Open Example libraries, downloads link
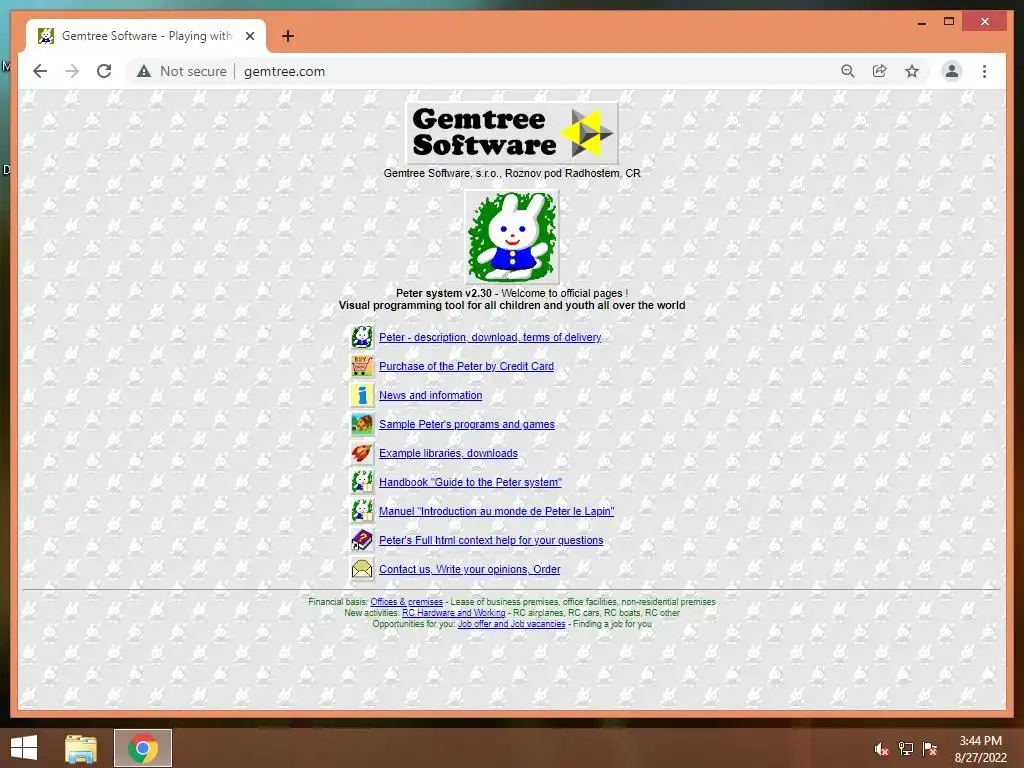This screenshot has height=768, width=1024. click(x=448, y=453)
